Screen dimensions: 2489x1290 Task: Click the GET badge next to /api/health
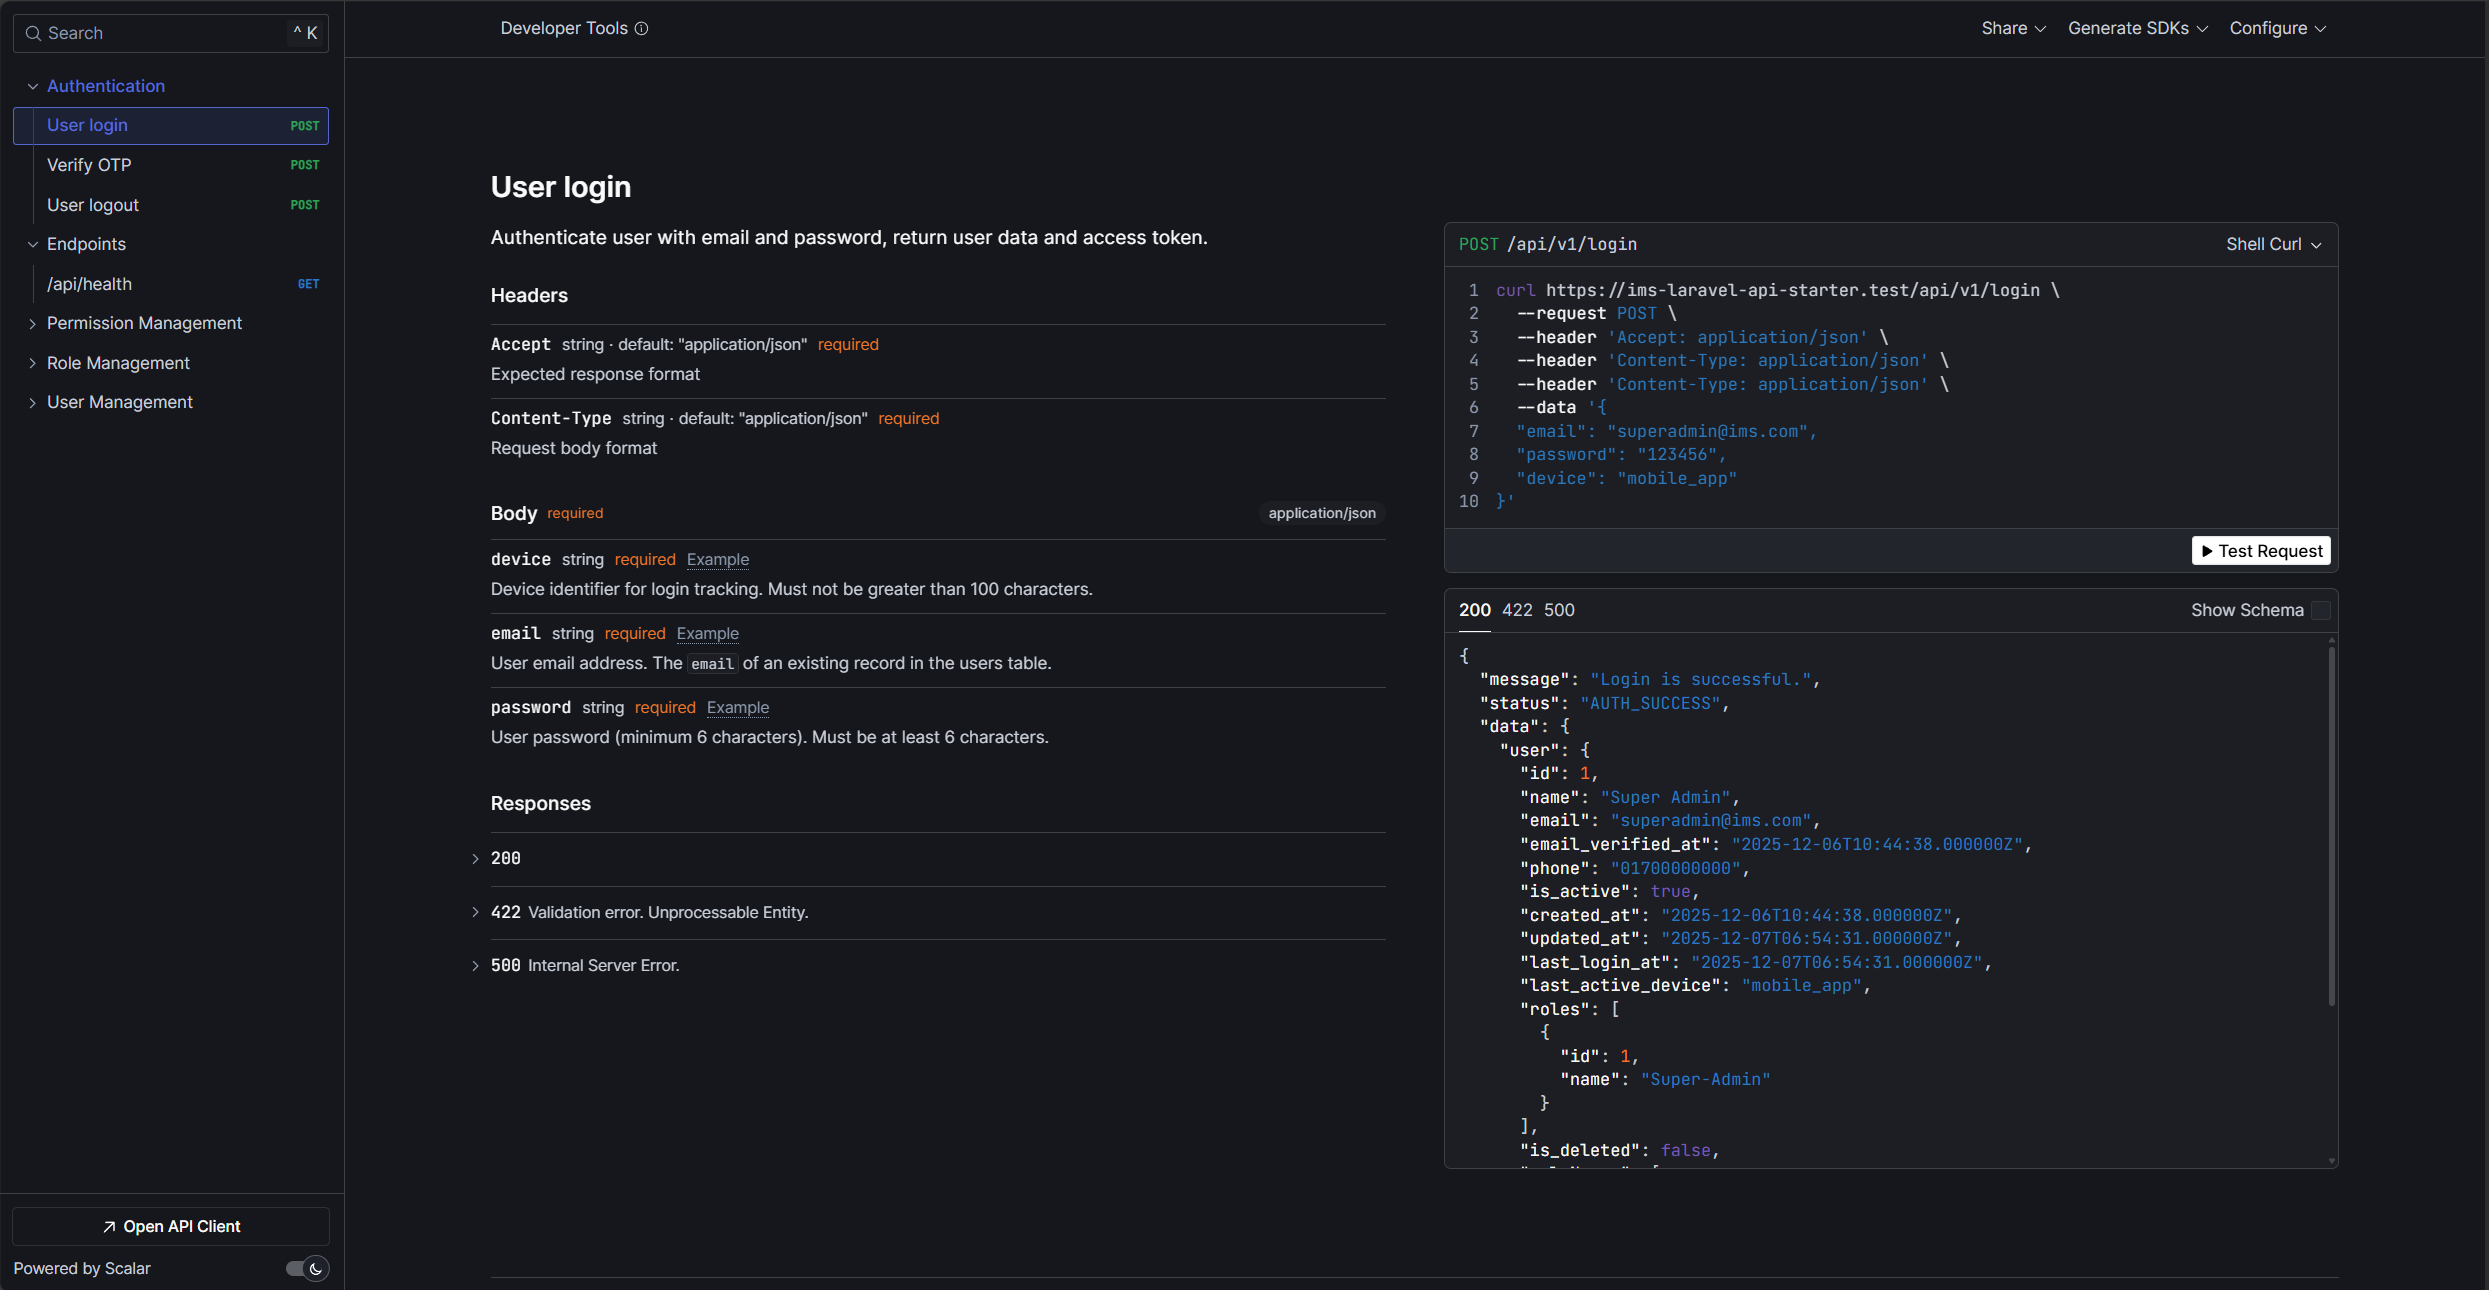[308, 284]
